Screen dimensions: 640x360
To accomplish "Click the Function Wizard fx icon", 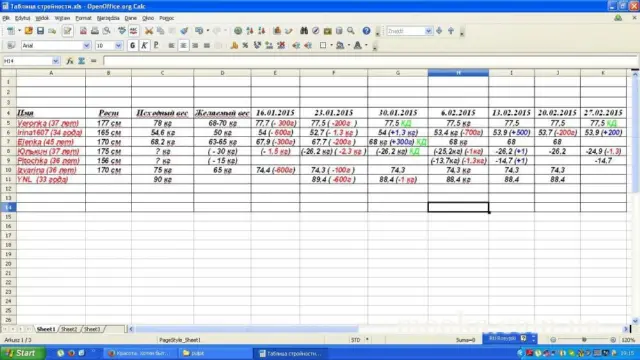I will pos(70,61).
